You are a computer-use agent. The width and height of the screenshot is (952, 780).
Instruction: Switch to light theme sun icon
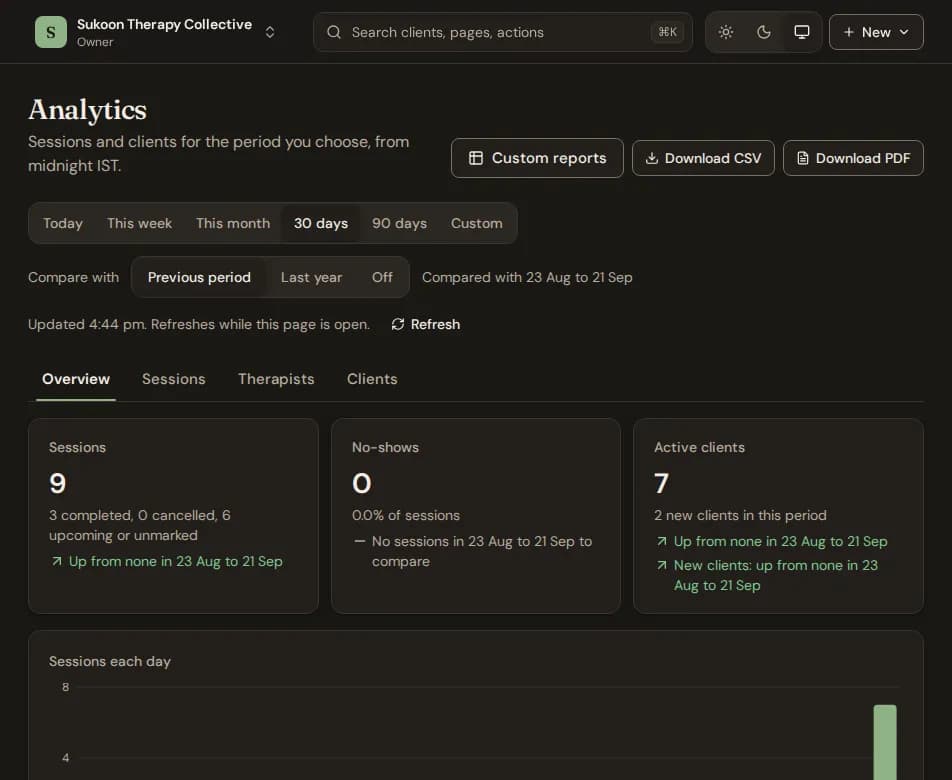(x=726, y=32)
